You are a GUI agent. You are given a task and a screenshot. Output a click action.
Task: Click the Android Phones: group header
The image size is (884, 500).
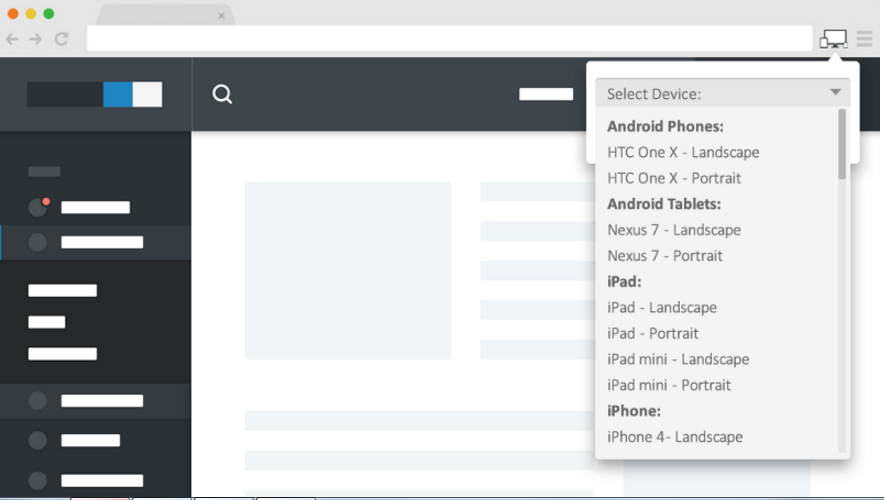[665, 126]
